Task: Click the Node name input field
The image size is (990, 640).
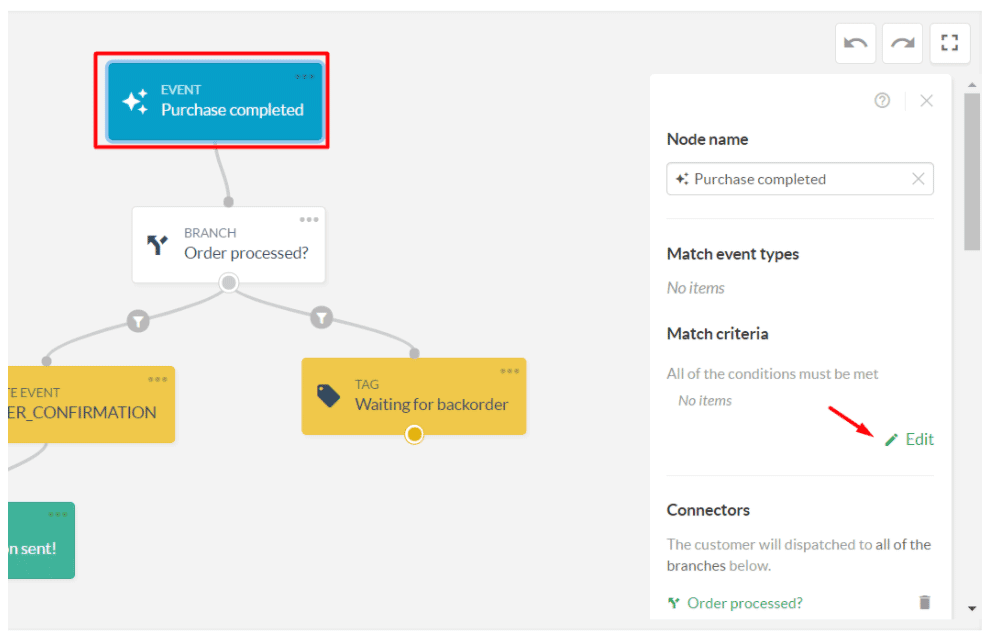Action: (790, 179)
